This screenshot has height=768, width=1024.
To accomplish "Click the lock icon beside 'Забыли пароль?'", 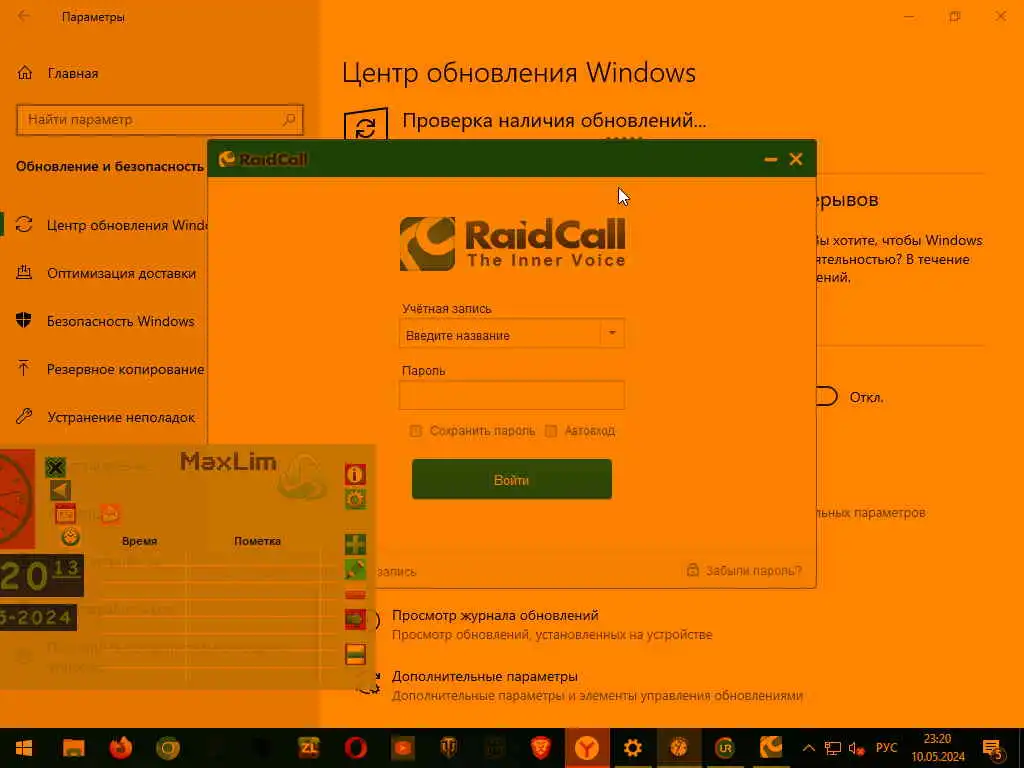I will click(x=692, y=570).
